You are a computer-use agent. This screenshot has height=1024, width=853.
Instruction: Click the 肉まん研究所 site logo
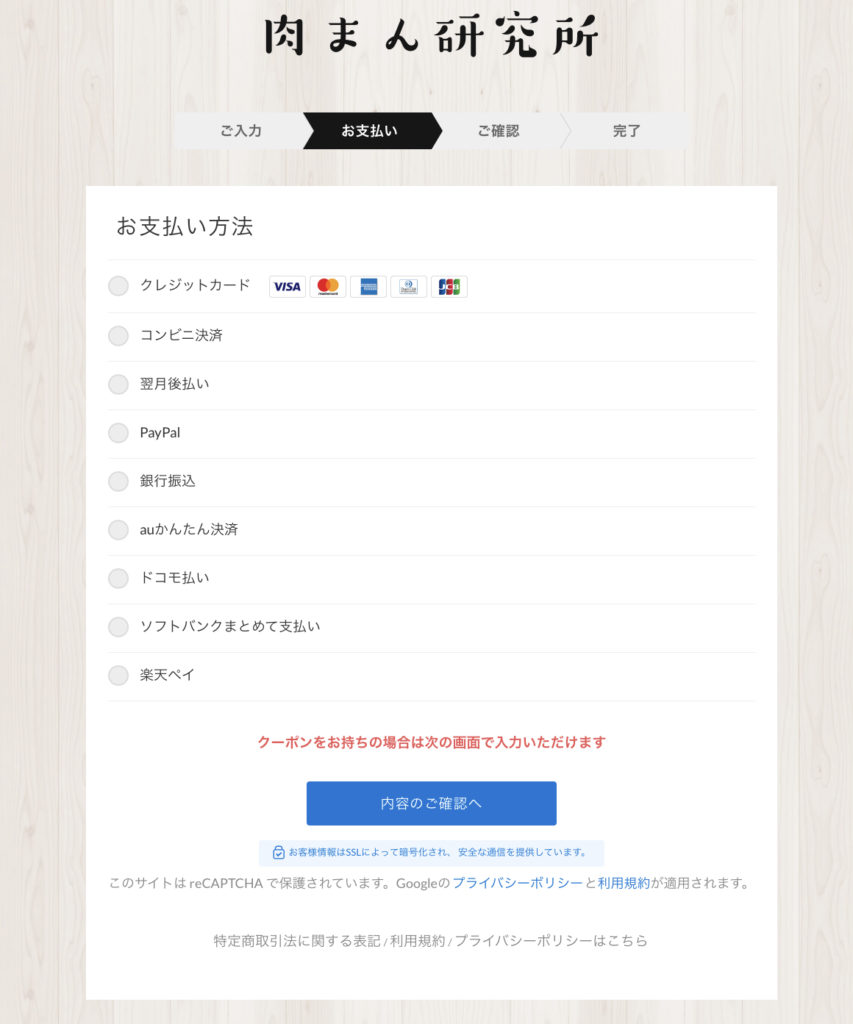pyautogui.click(x=431, y=36)
